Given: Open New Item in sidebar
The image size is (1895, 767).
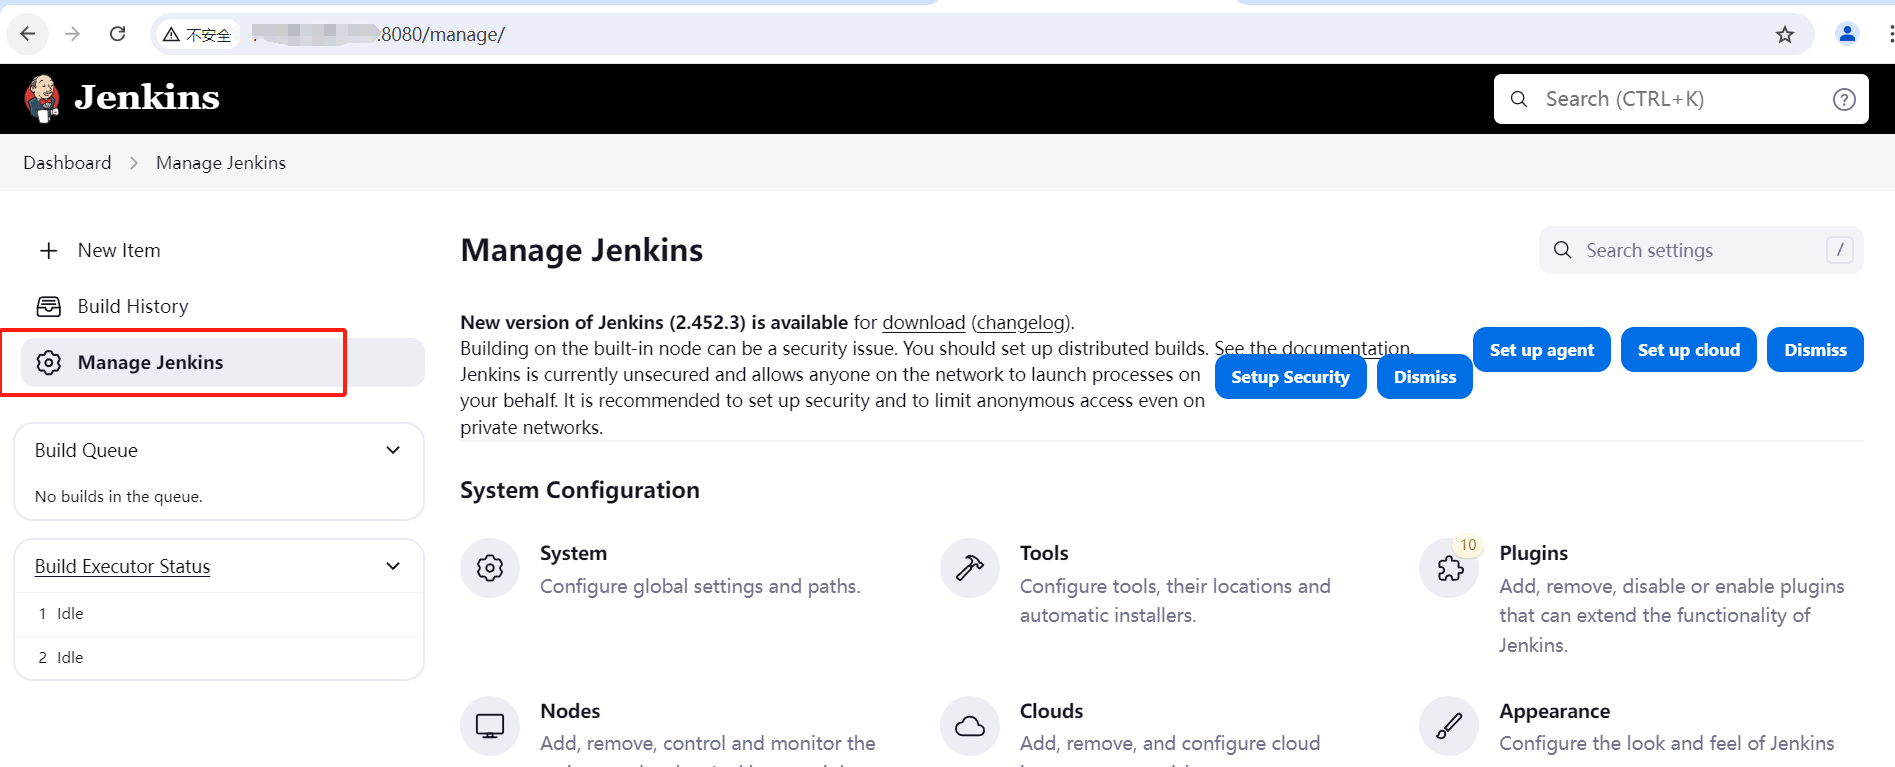Looking at the screenshot, I should [119, 250].
